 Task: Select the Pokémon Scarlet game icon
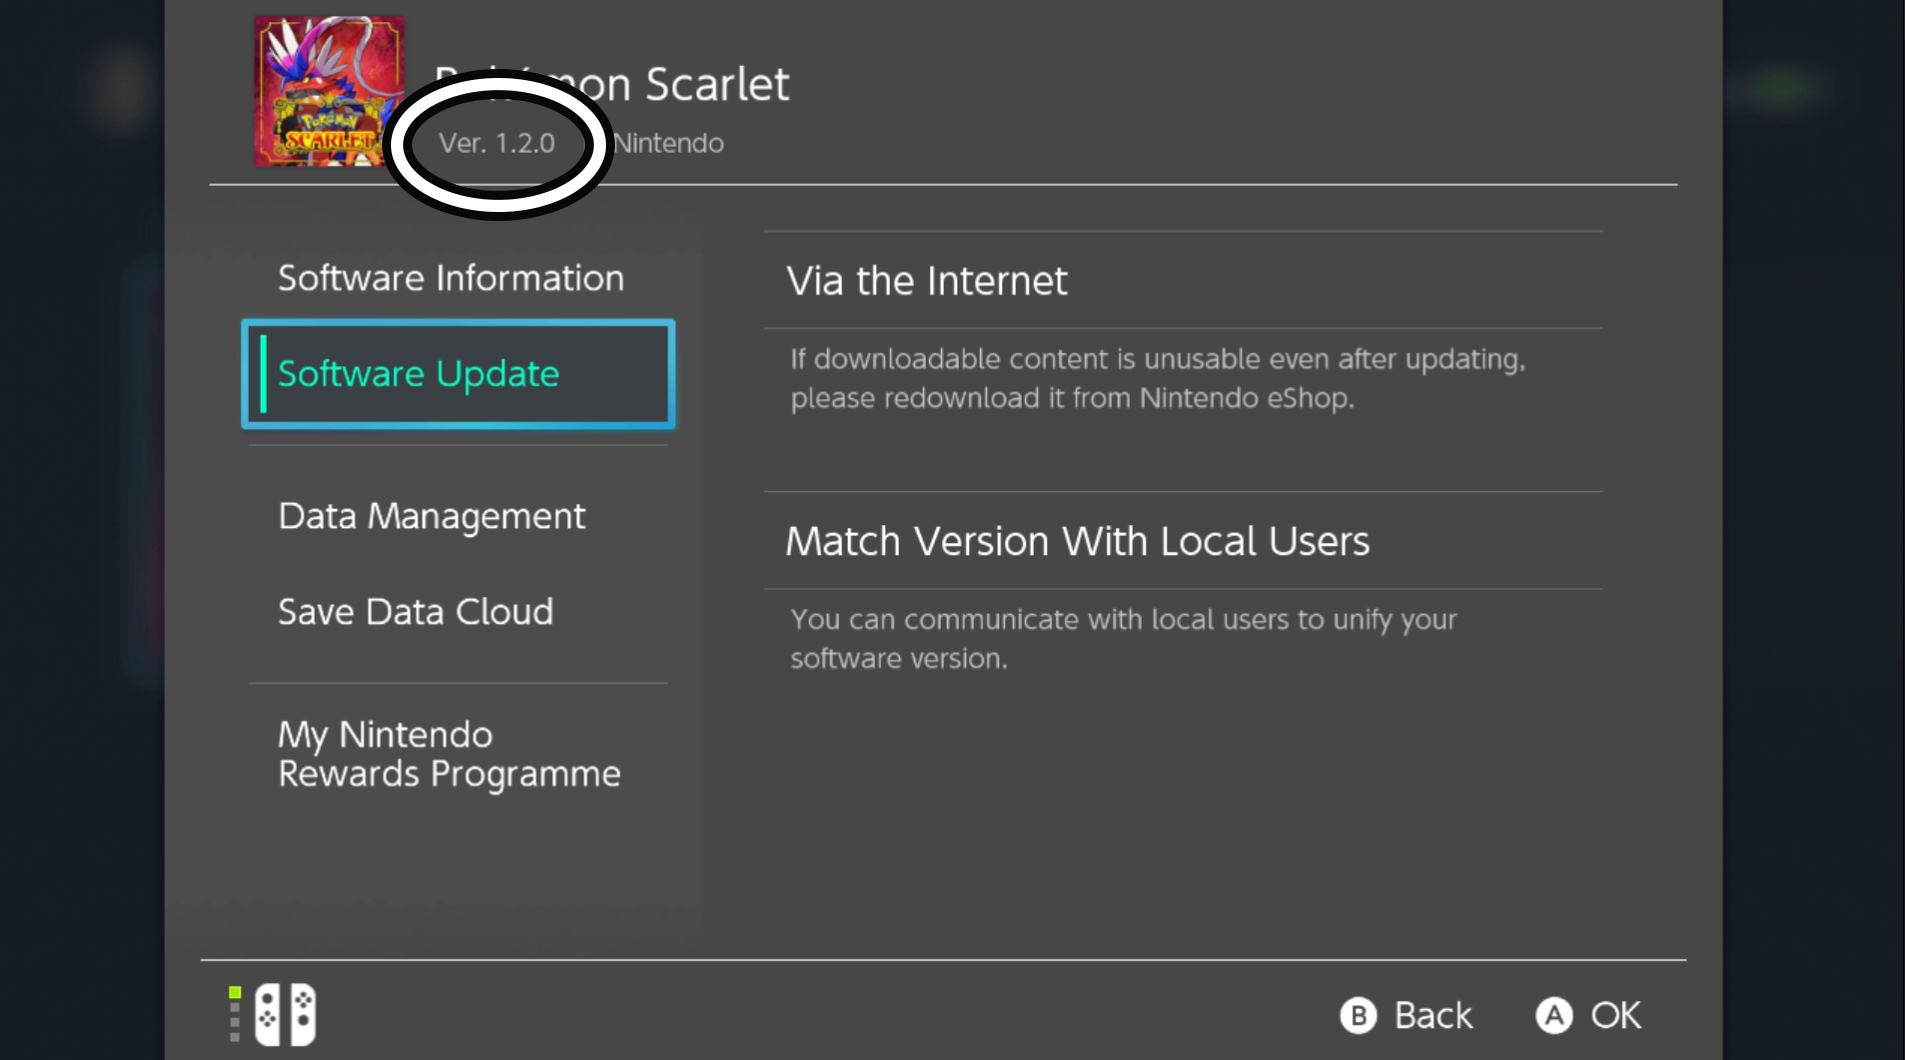329,91
